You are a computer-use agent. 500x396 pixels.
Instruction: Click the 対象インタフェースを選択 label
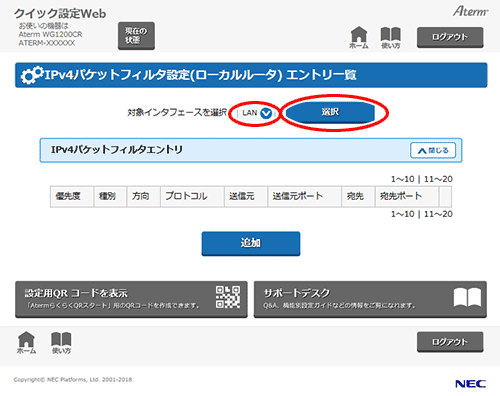click(x=177, y=113)
